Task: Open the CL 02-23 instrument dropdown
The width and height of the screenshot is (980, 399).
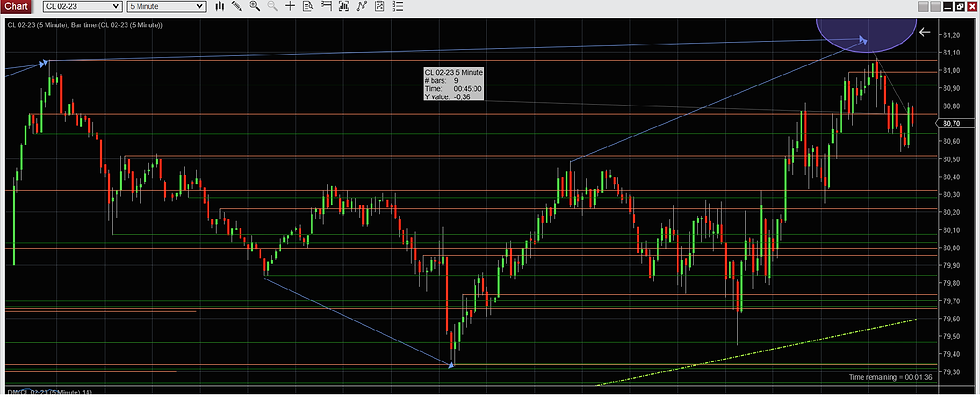Action: (x=82, y=6)
